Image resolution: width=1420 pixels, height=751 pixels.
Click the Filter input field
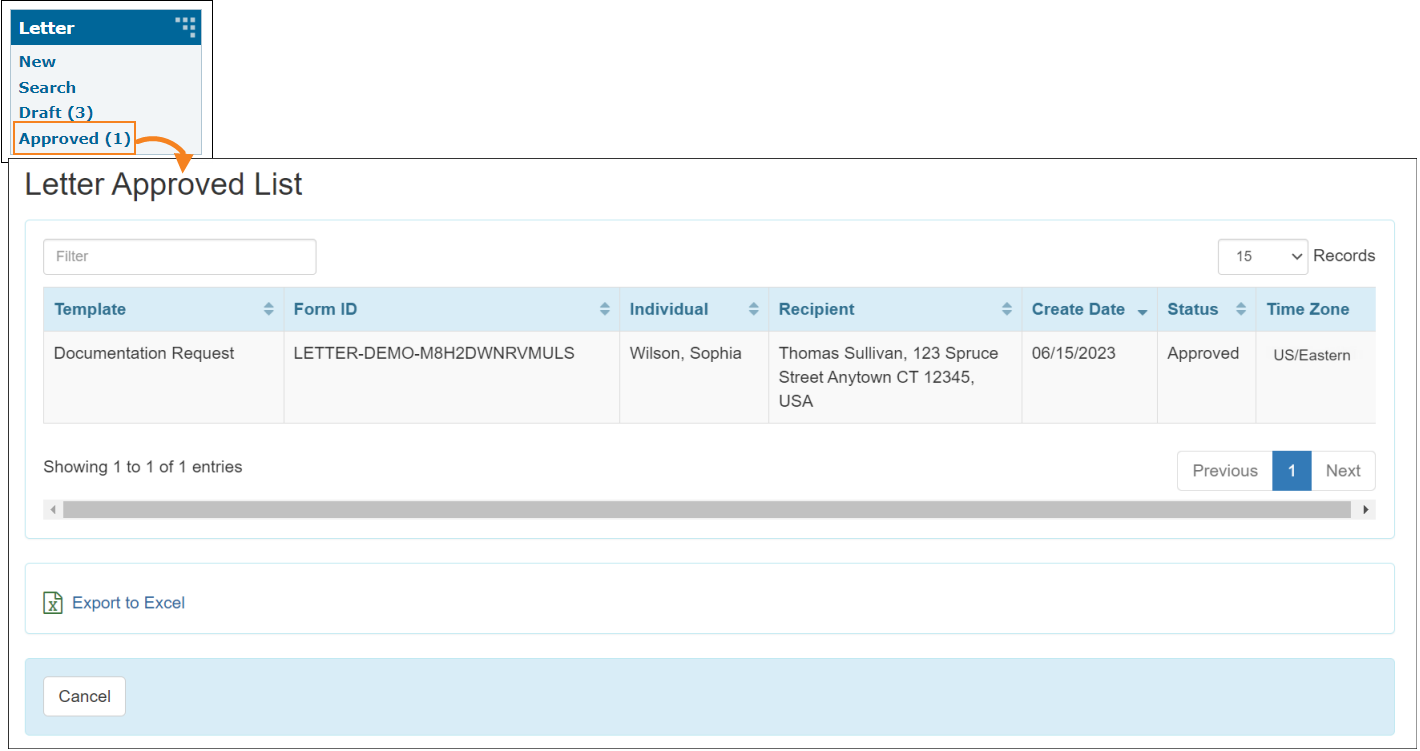tap(180, 257)
